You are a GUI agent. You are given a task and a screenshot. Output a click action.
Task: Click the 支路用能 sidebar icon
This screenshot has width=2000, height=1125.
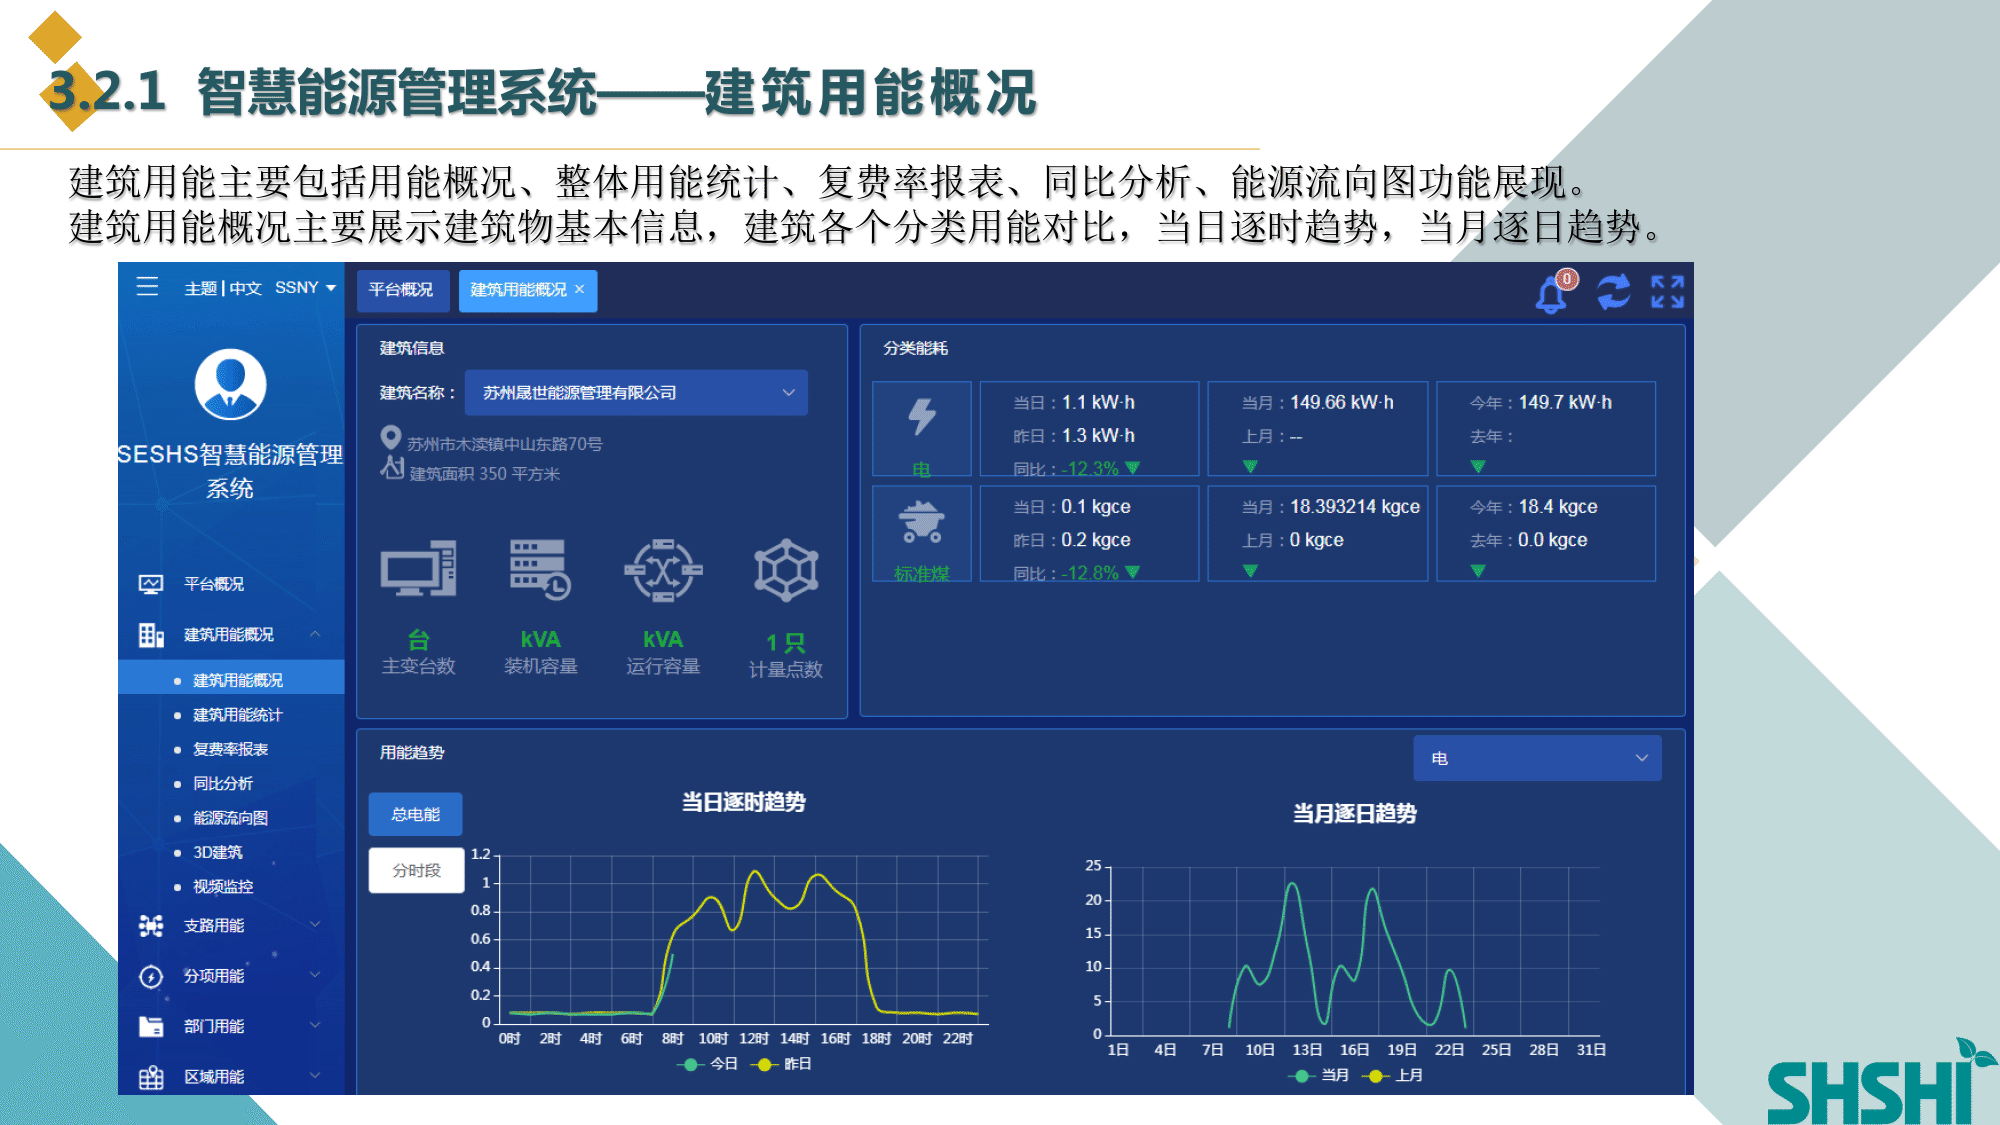(x=151, y=926)
